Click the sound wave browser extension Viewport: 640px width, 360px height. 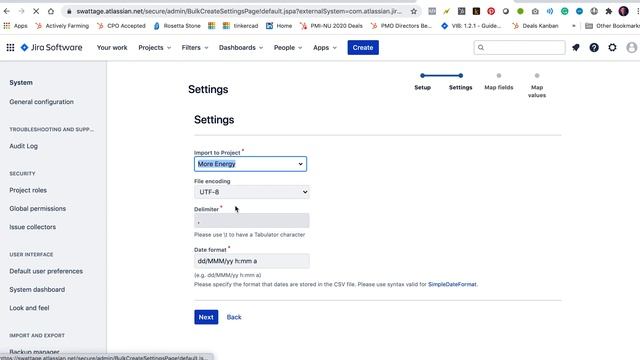pos(550,11)
